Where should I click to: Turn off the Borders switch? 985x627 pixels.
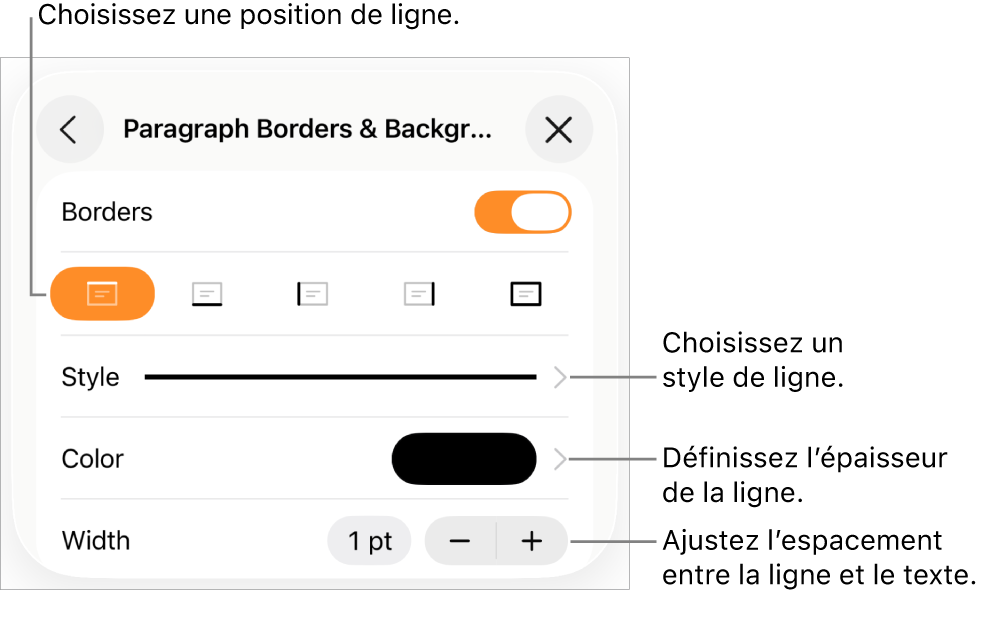coord(523,212)
